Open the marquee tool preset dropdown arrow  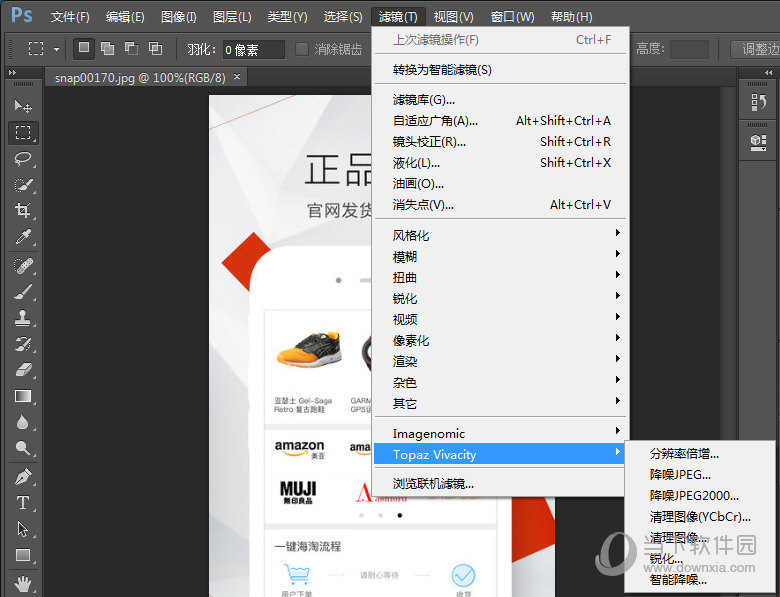click(56, 49)
